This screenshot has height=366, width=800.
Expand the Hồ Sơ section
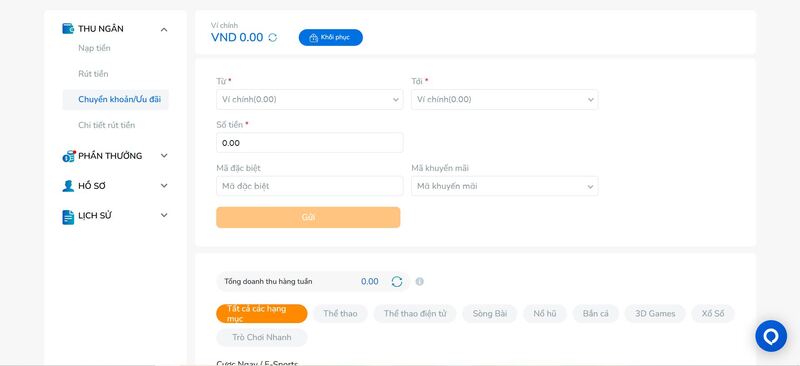point(164,186)
